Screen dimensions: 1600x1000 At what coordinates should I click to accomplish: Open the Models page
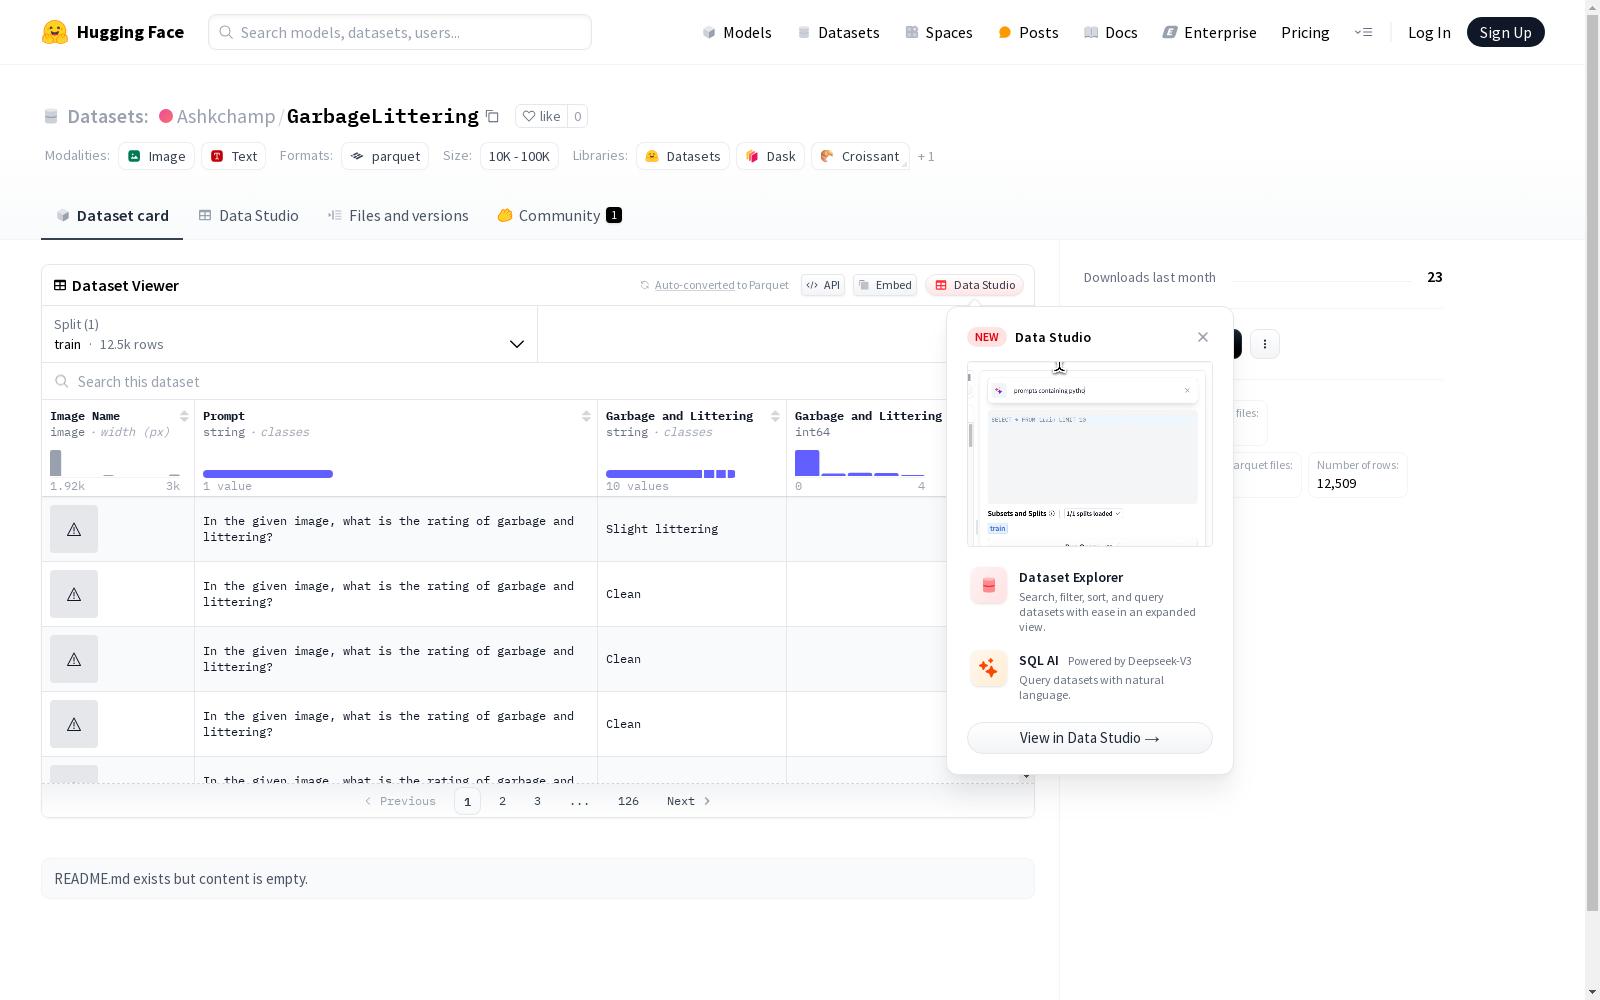(x=737, y=32)
